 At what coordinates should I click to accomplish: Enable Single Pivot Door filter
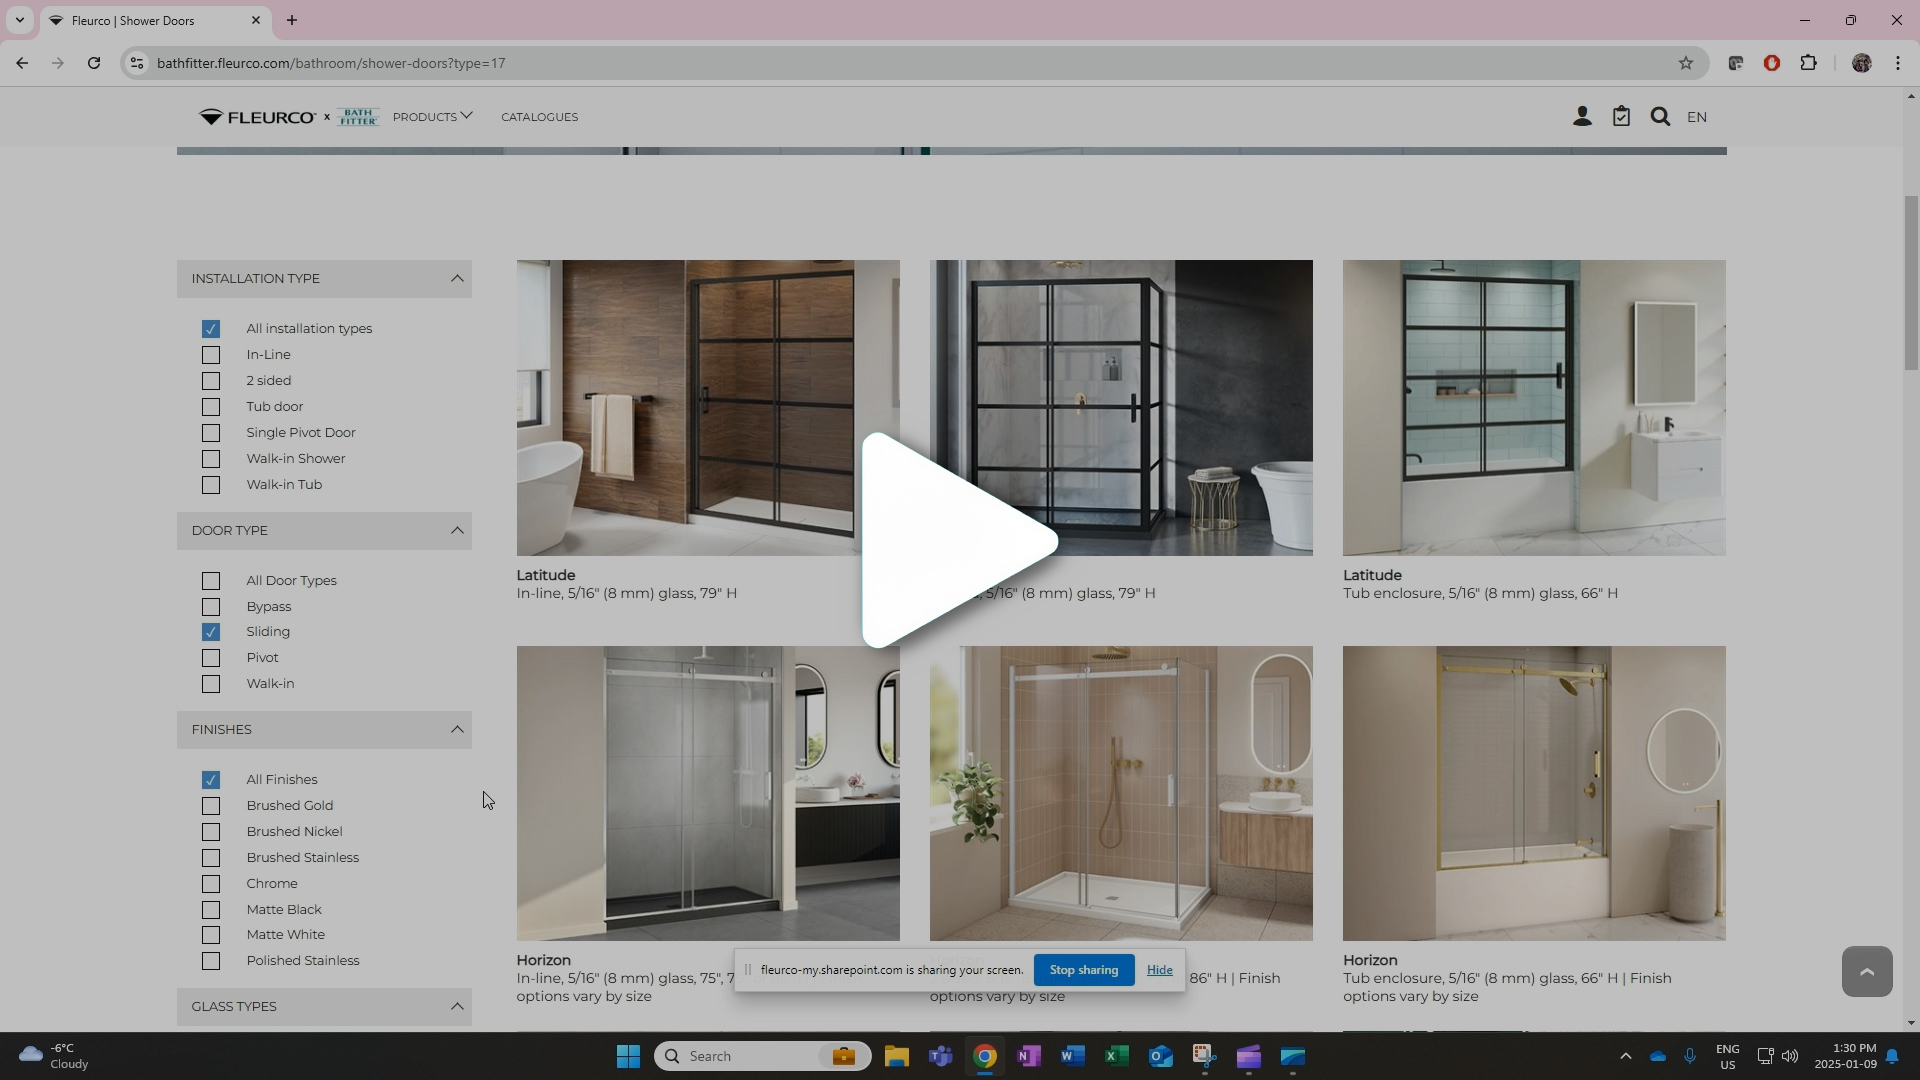(210, 433)
